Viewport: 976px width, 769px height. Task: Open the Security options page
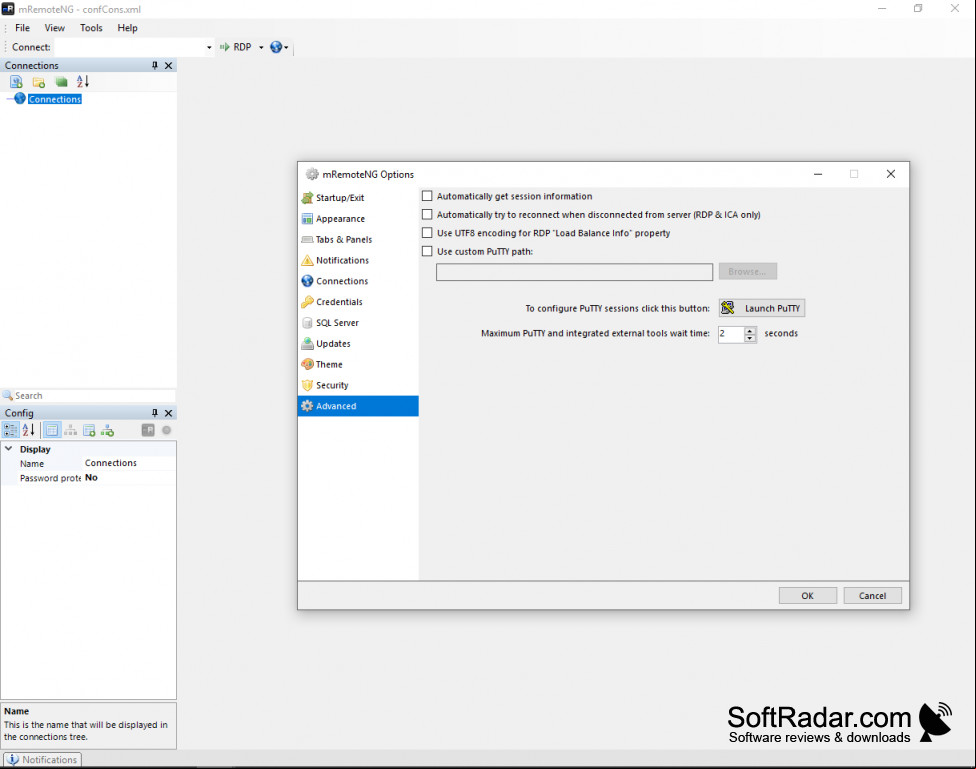[332, 385]
